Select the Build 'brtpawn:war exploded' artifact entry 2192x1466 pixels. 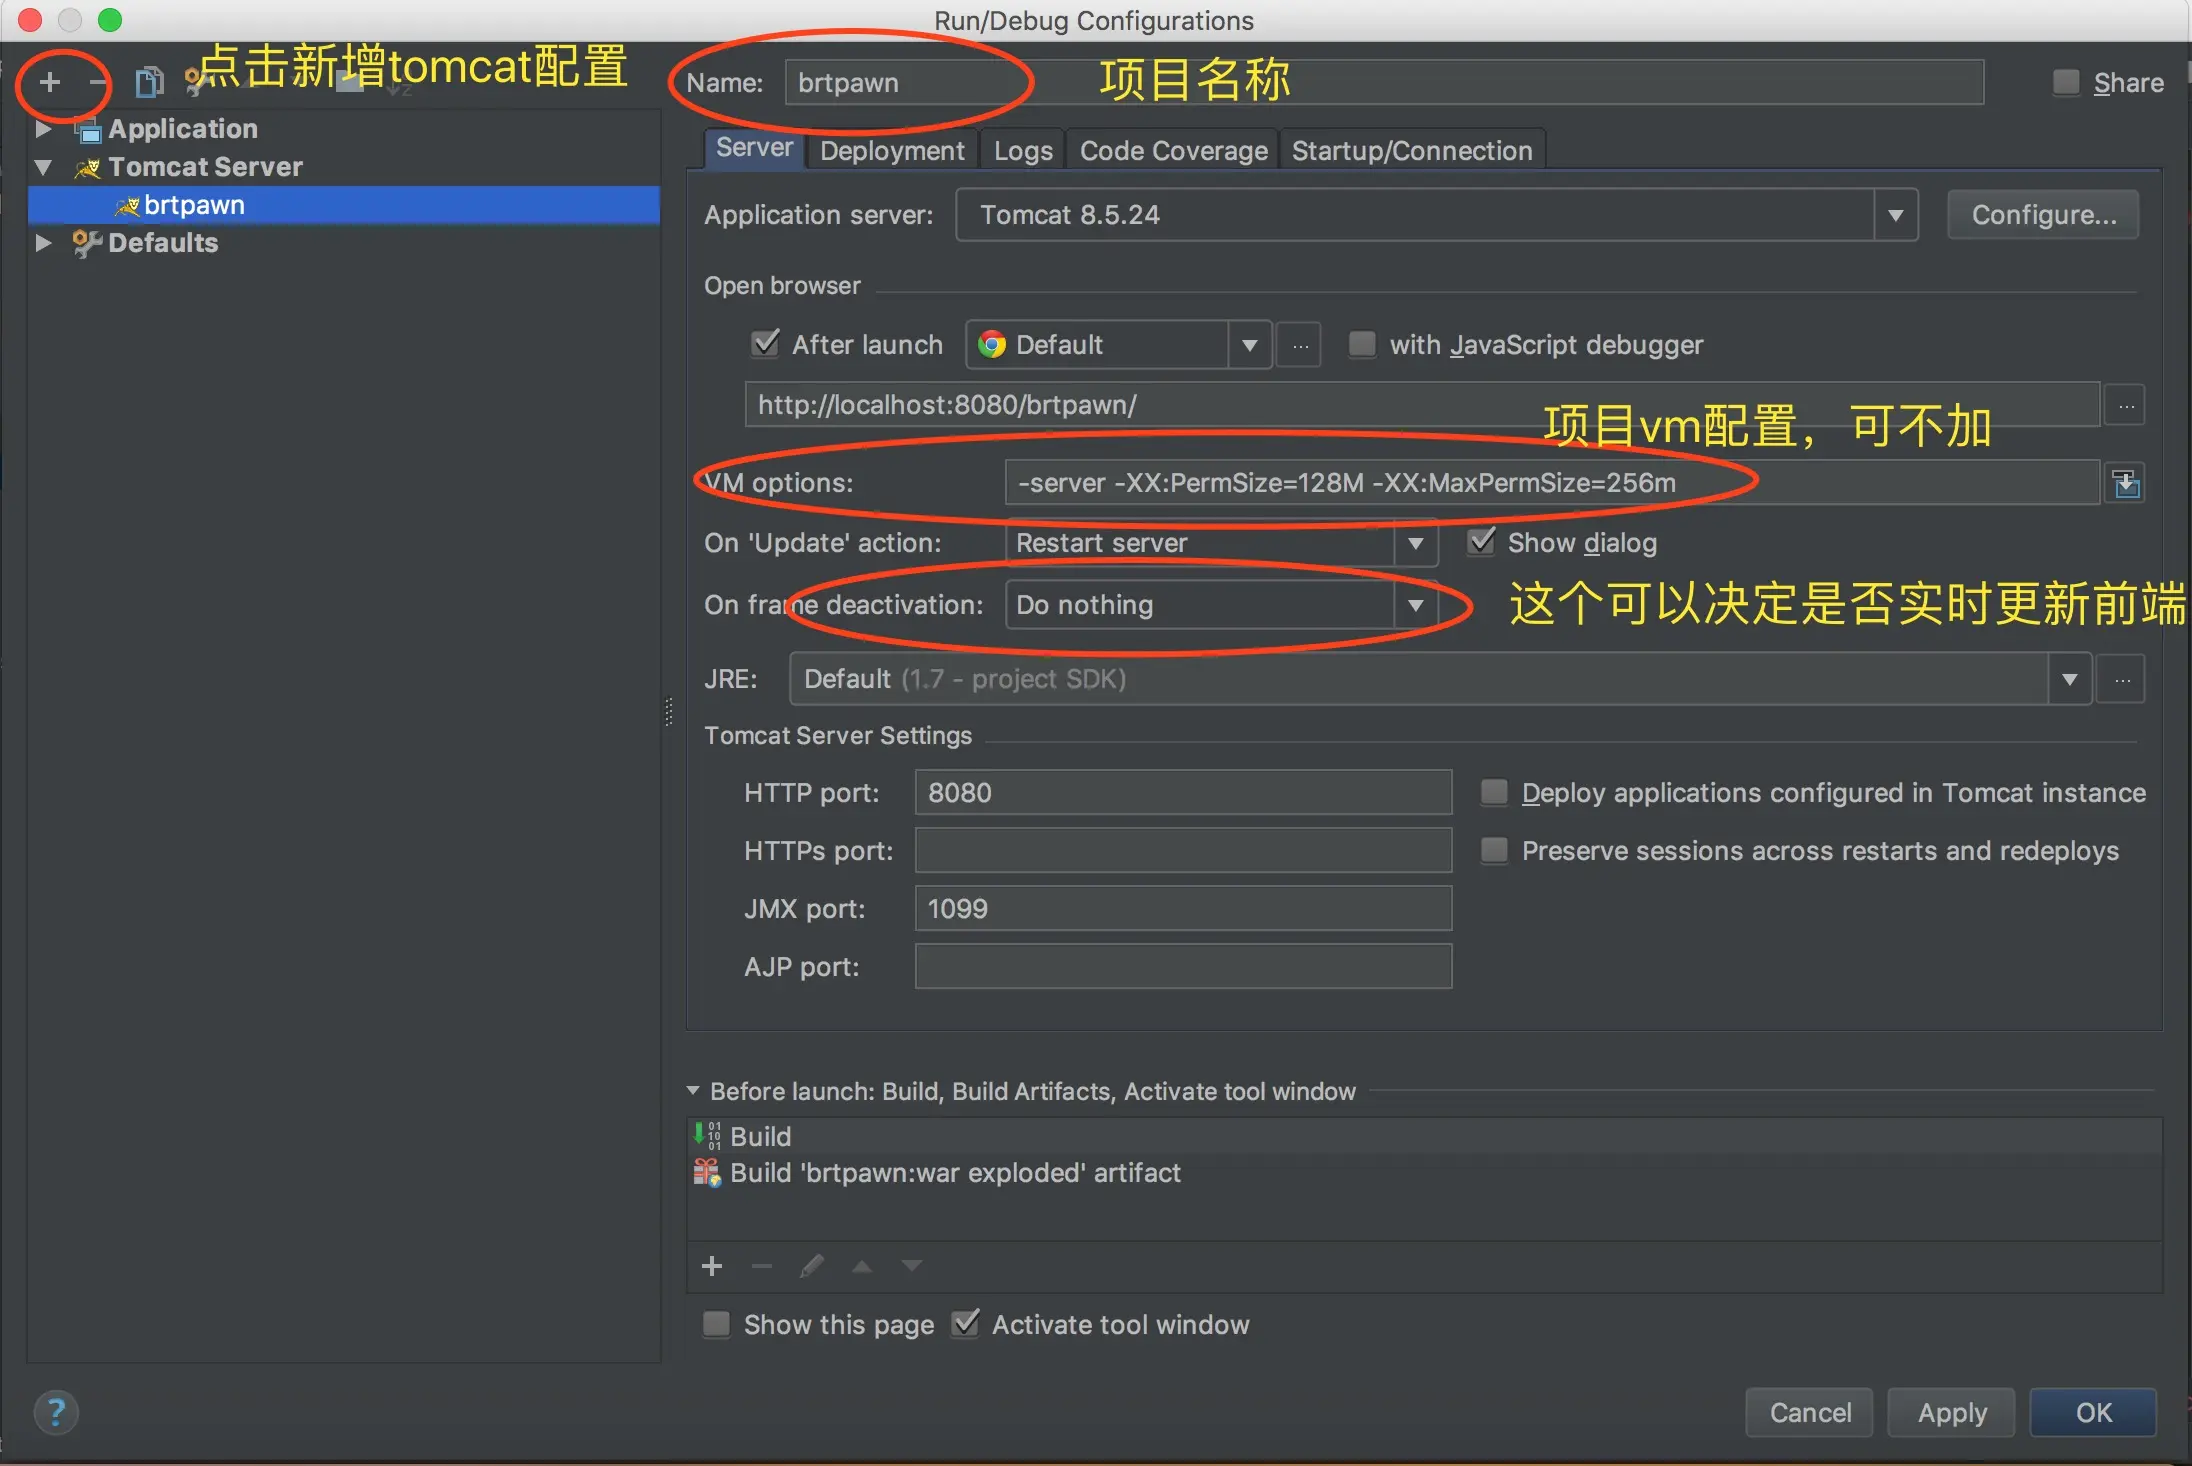955,1173
